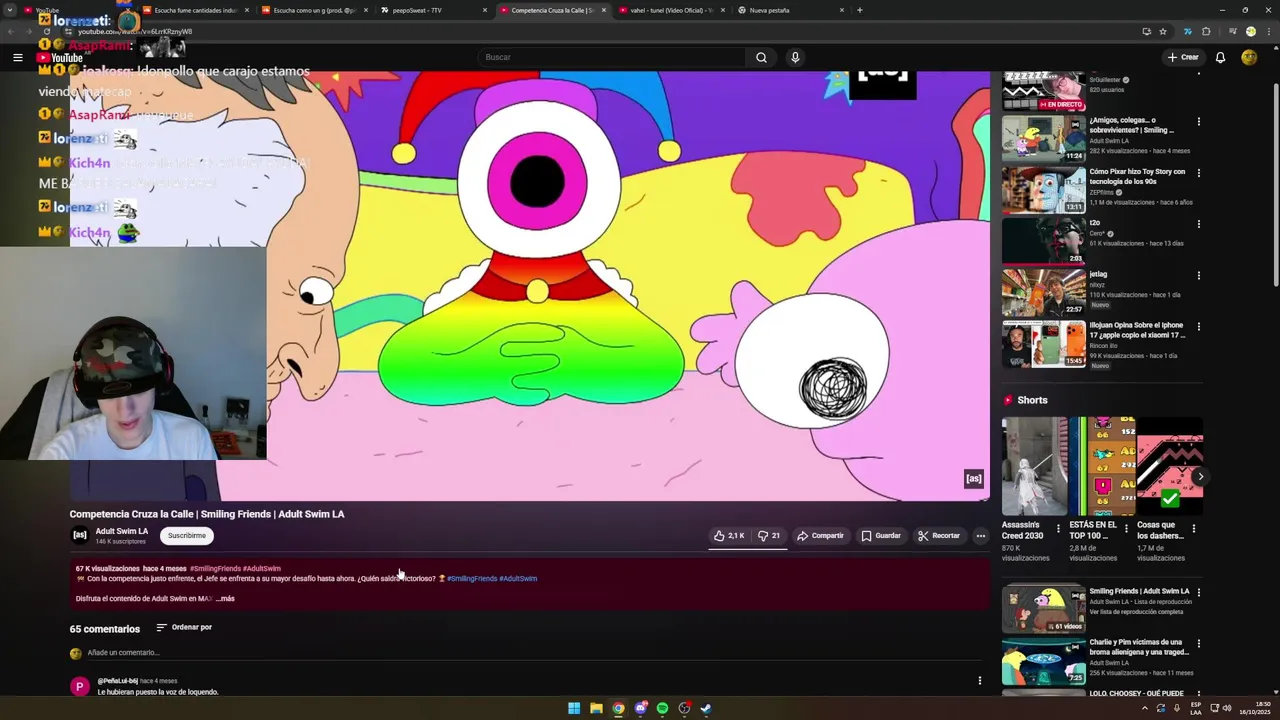Open 'ESTÁS EN EL TOP 100' short thumbnail

(x=1102, y=465)
